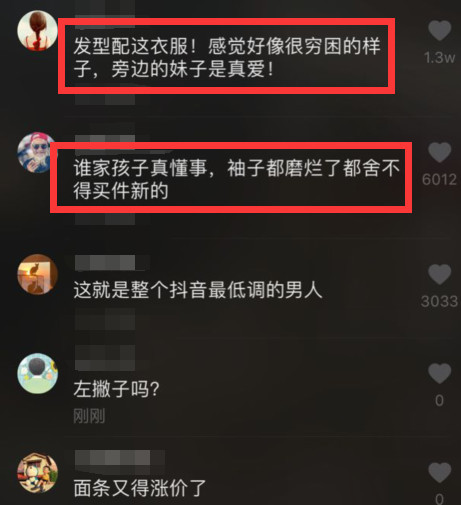The image size is (461, 505).
Task: Select the 谁家孩子真懂事 comment text
Action: [236, 179]
